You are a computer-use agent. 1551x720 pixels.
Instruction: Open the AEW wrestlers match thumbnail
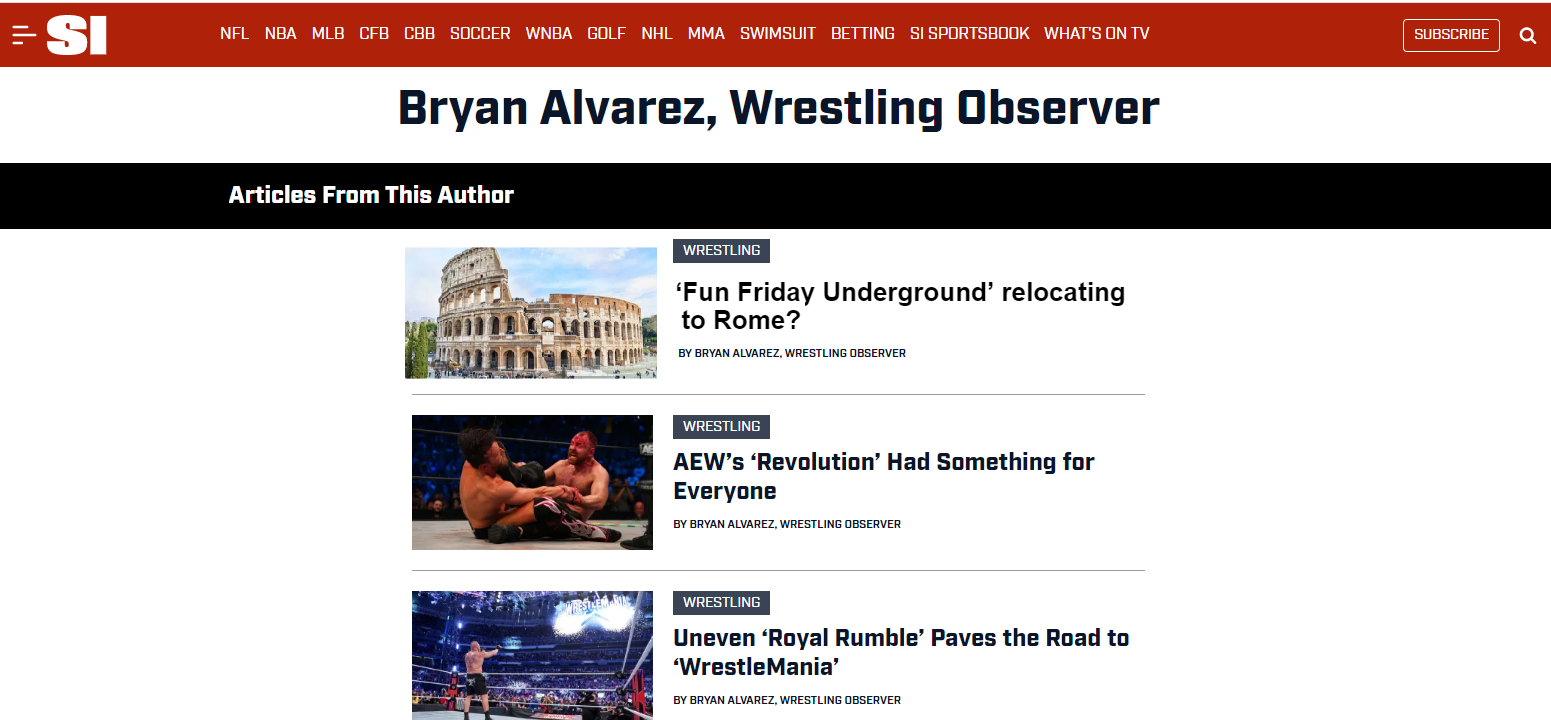pyautogui.click(x=532, y=482)
